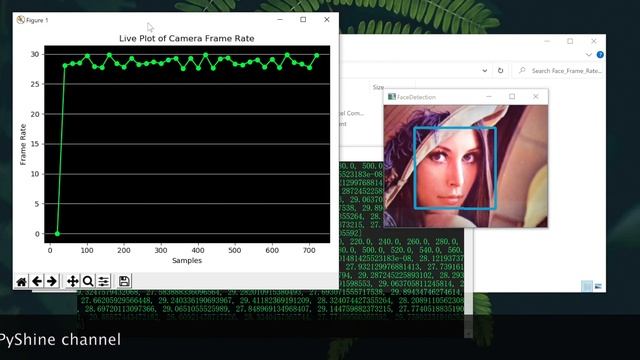Minimize the FaceDetection window
The image size is (640, 360).
pos(489,97)
